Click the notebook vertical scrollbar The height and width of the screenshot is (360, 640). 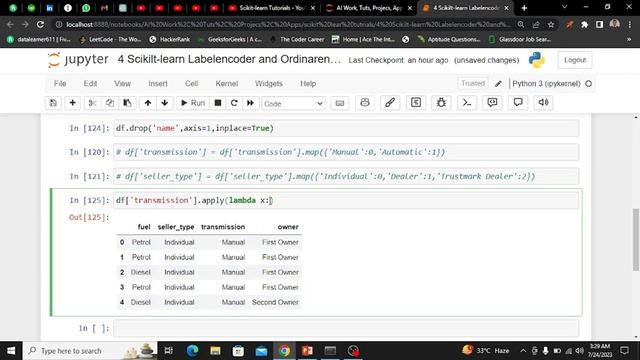click(x=636, y=239)
